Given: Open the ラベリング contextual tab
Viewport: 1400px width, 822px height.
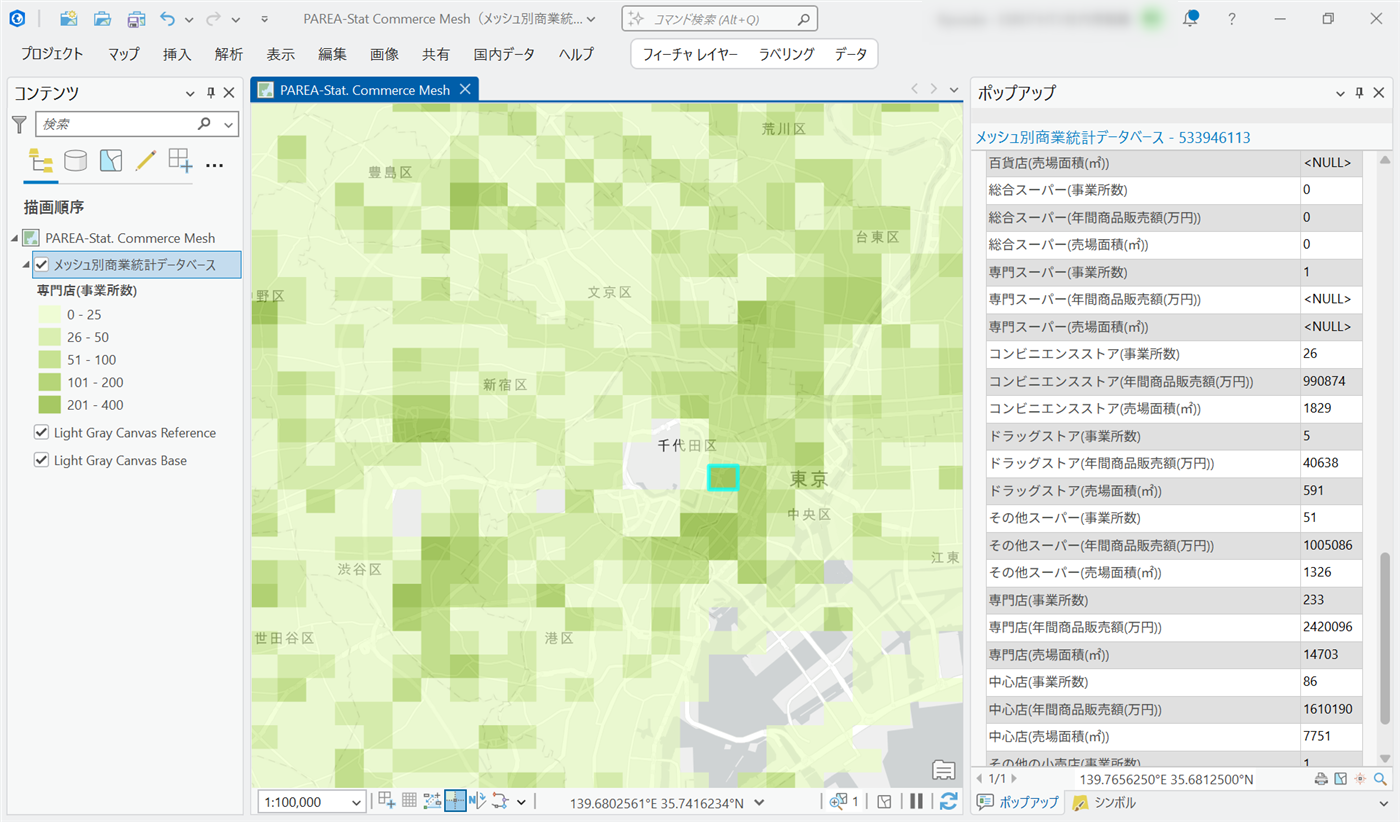Looking at the screenshot, I should pos(786,54).
